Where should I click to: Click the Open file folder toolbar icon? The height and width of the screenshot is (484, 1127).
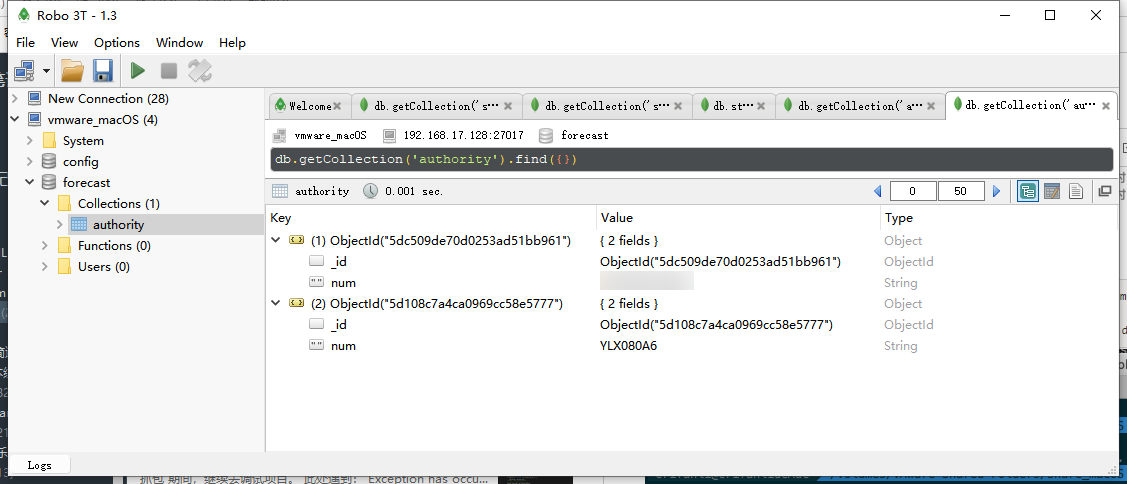pos(72,70)
